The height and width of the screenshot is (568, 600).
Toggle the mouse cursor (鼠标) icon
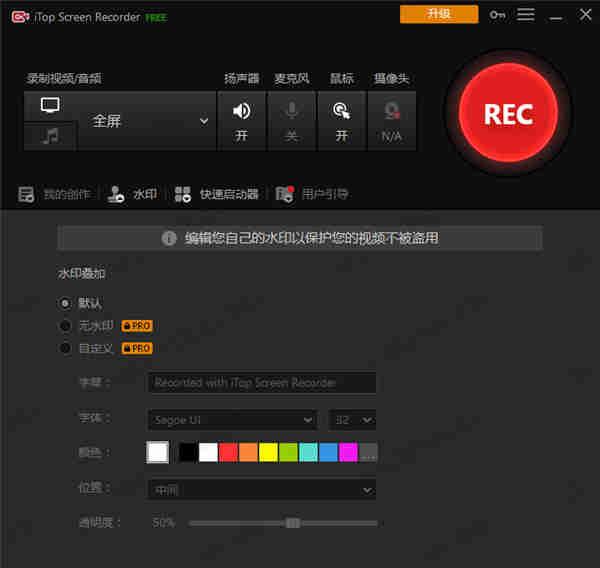(x=341, y=112)
